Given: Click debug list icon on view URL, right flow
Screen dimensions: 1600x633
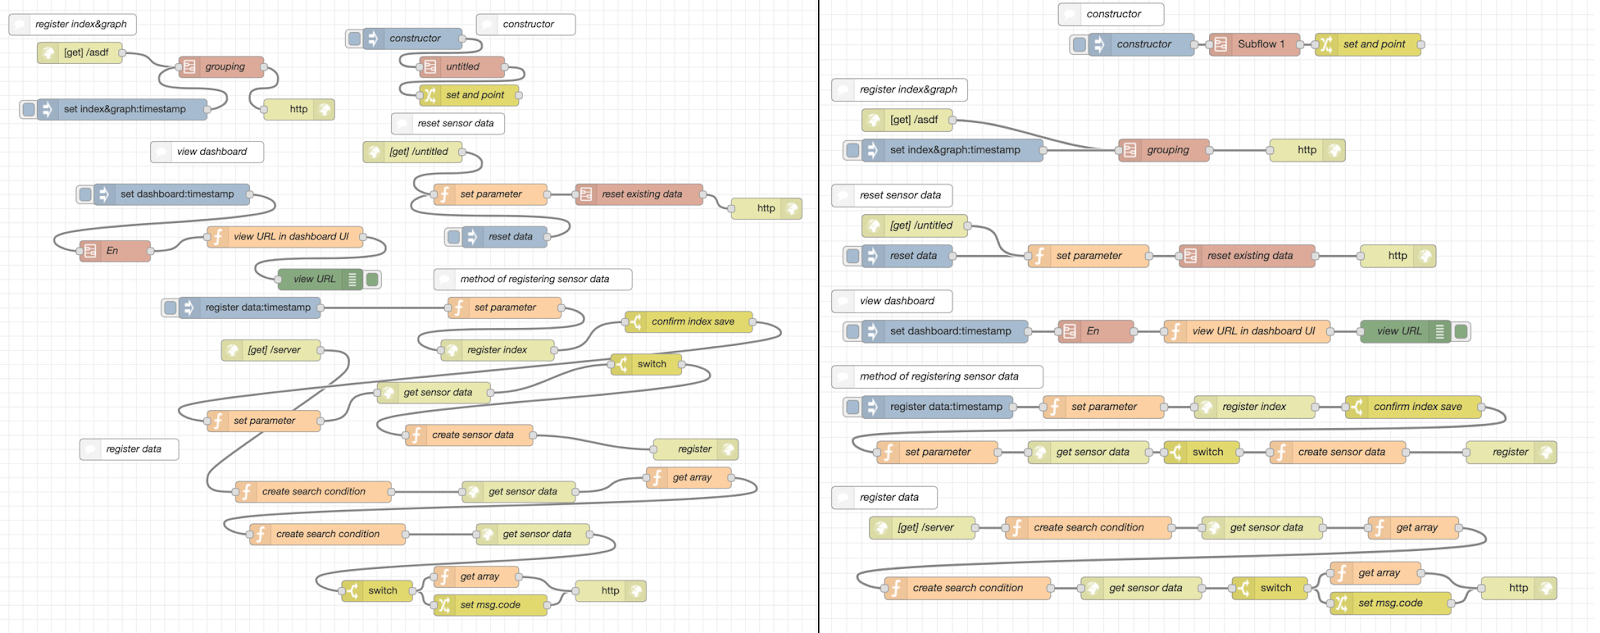Looking at the screenshot, I should [x=1440, y=331].
